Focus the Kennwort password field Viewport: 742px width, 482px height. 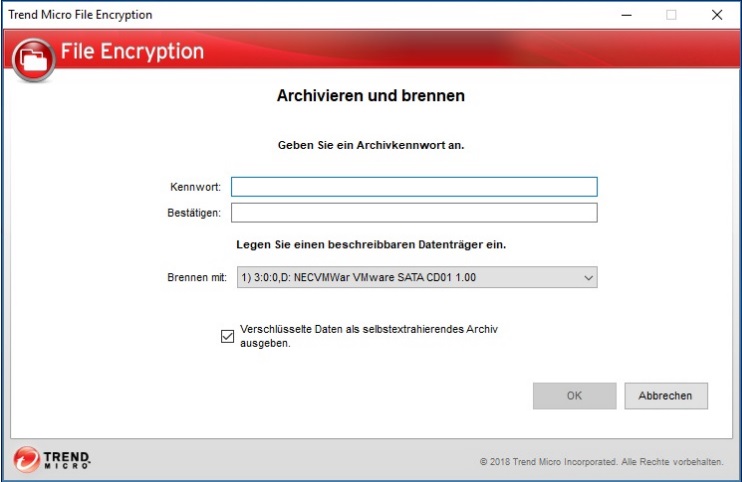coord(414,187)
